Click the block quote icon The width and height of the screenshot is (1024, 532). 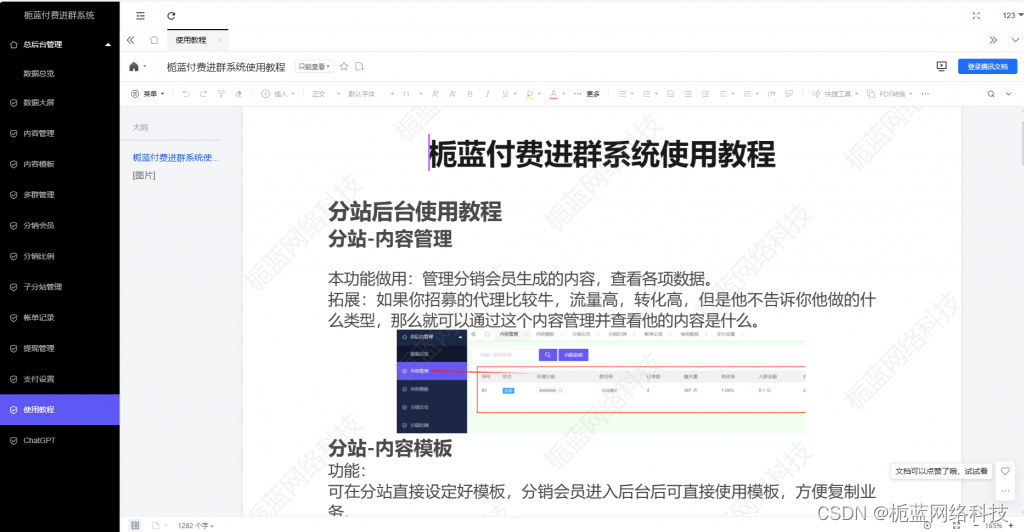coord(771,94)
